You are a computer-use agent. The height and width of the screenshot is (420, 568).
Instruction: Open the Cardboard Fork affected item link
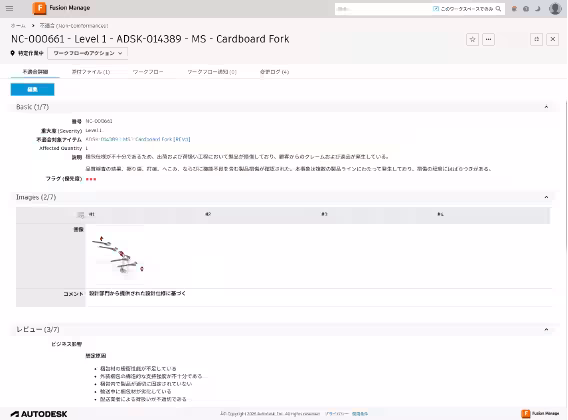point(138,139)
